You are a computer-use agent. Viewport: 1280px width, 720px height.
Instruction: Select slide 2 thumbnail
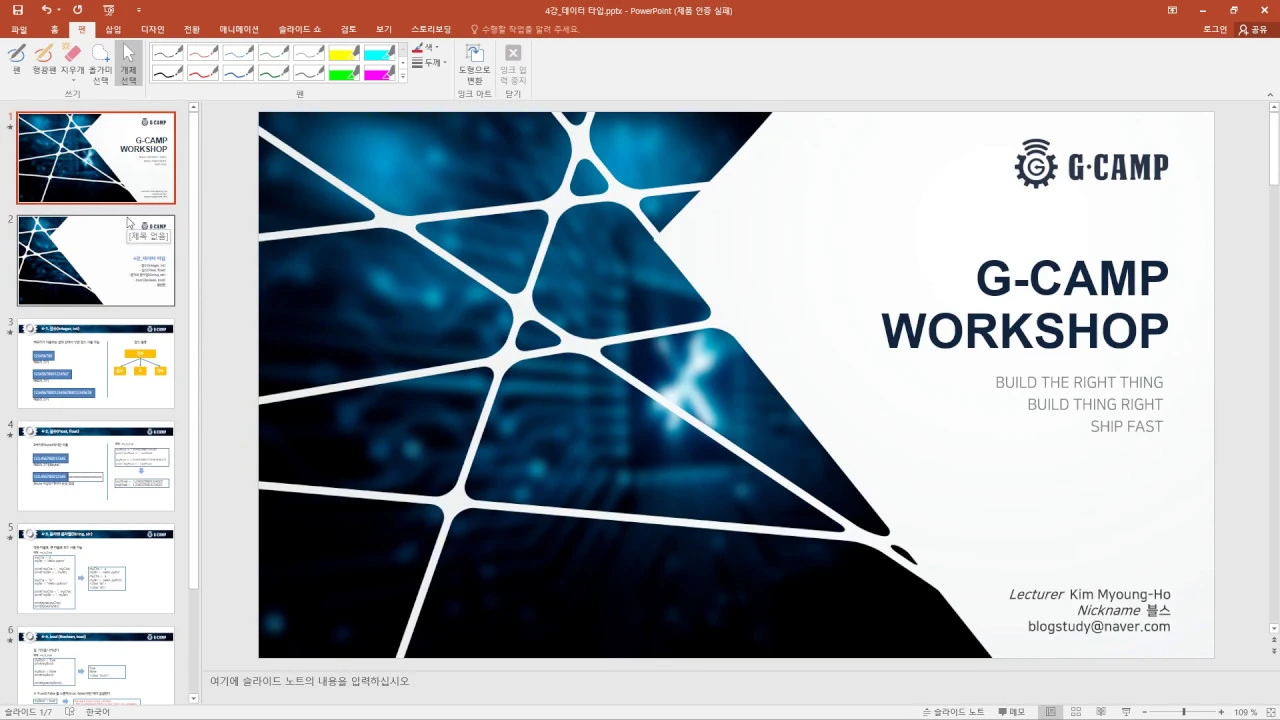click(x=96, y=260)
